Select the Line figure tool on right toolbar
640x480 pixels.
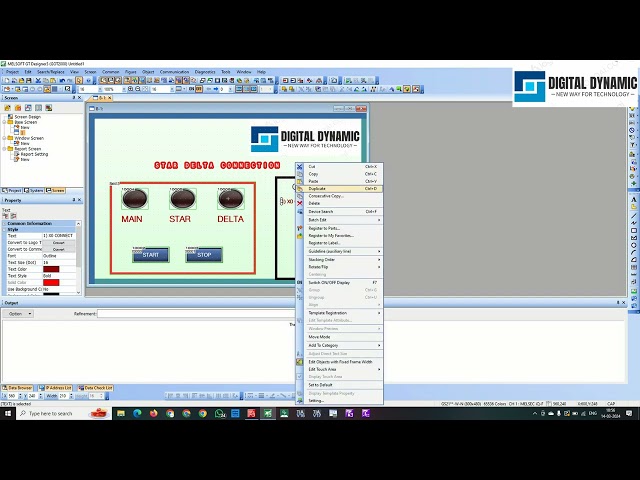[x=633, y=216]
